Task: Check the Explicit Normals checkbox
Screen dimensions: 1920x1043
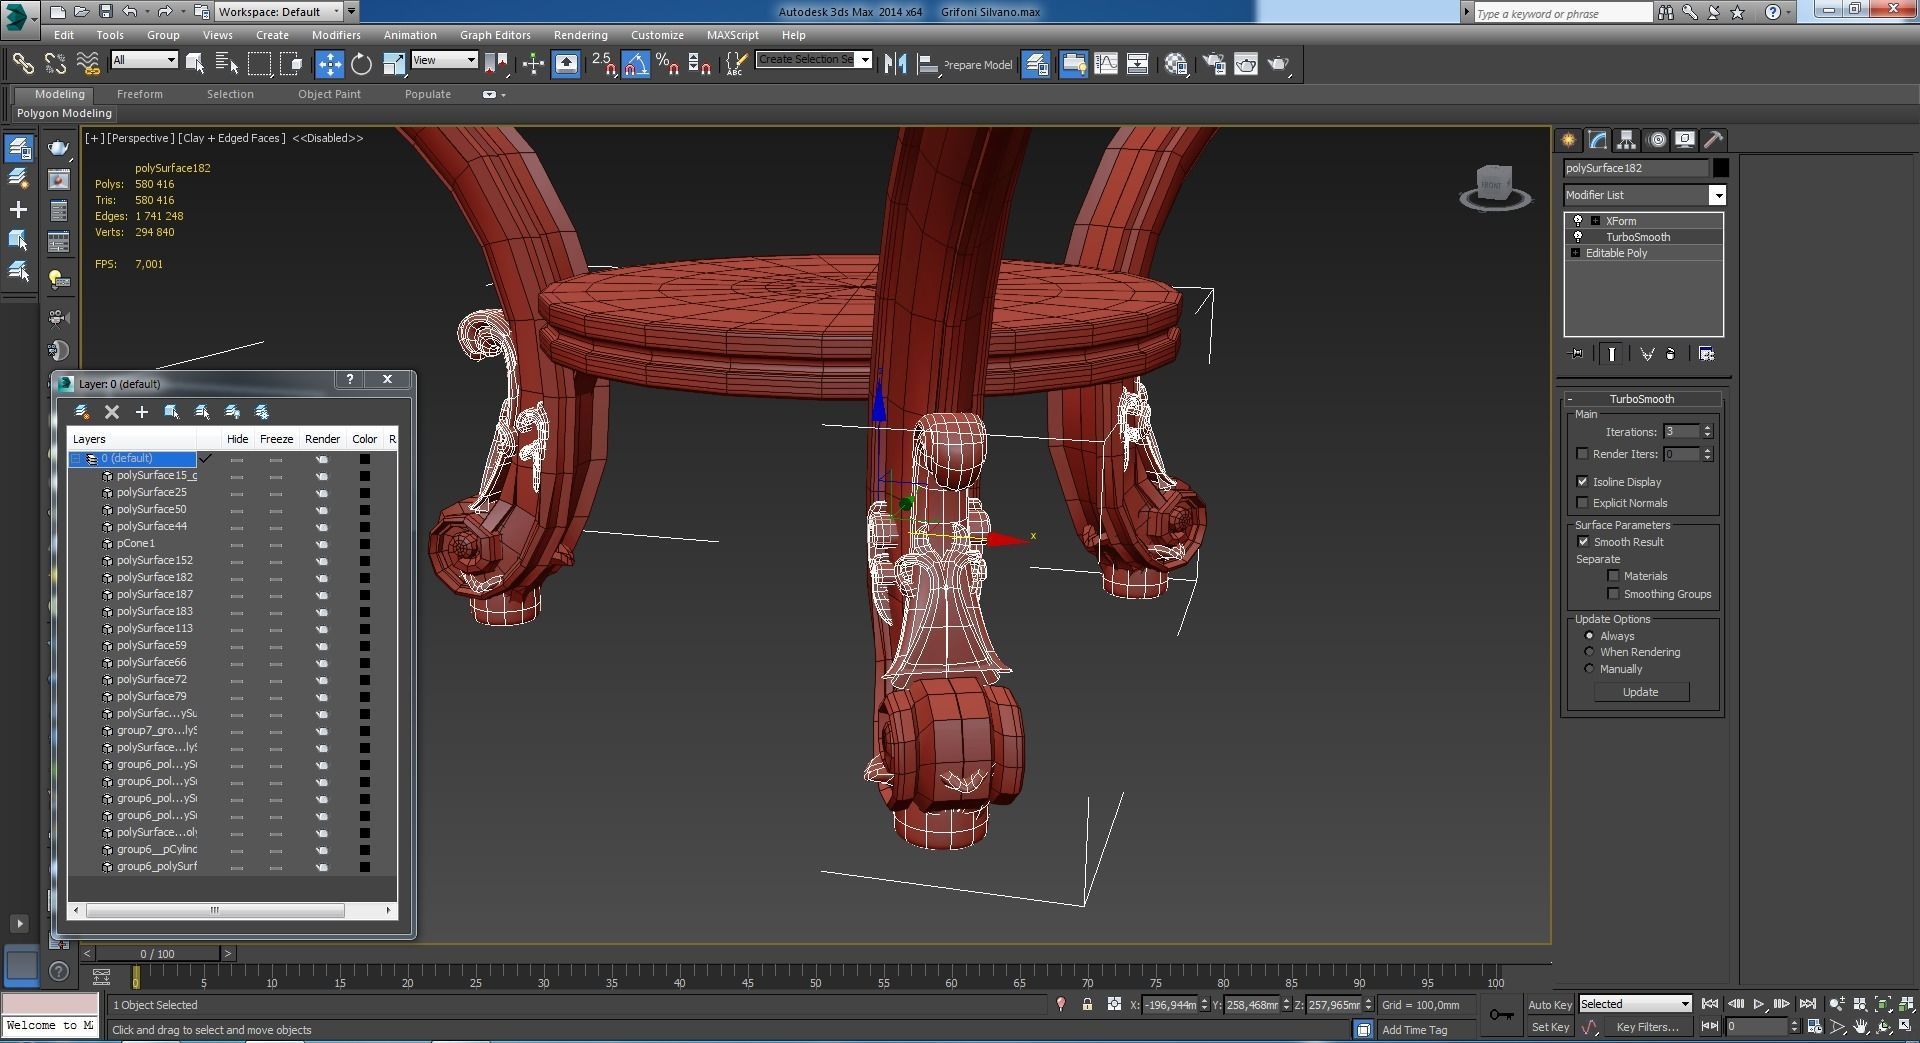Action: pyautogui.click(x=1582, y=502)
